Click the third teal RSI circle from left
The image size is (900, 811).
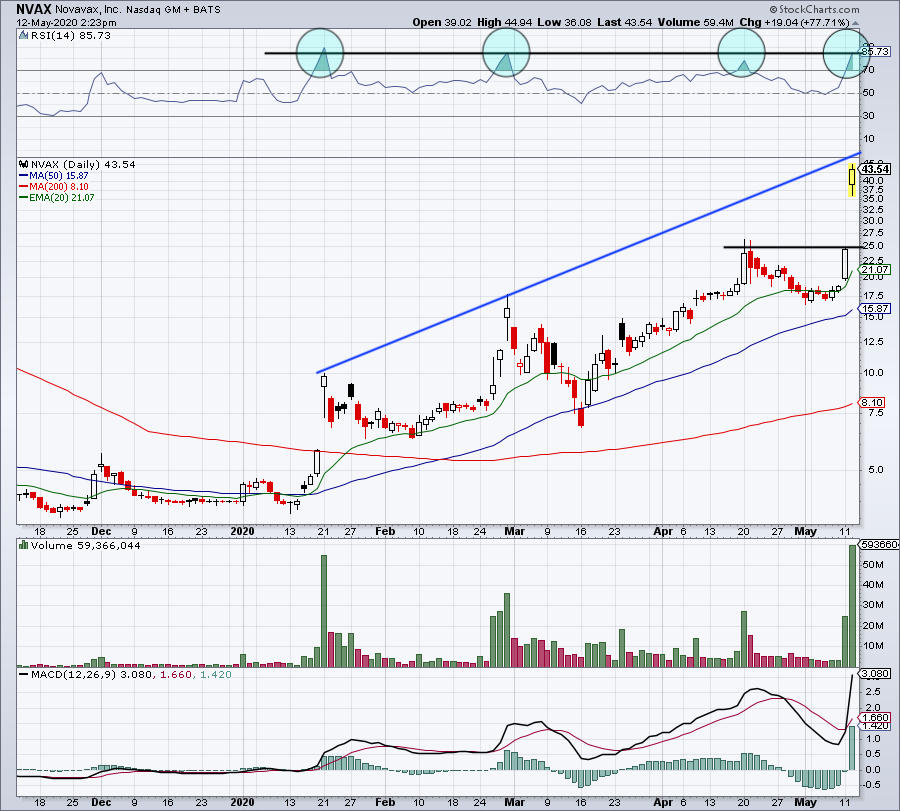[x=742, y=52]
